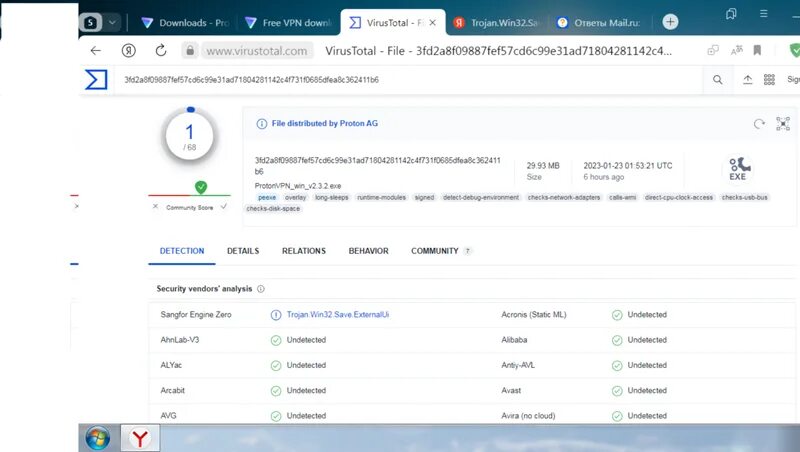Screen dimensions: 800x452
Task: Click the long-sleeps tag
Action: tap(332, 197)
